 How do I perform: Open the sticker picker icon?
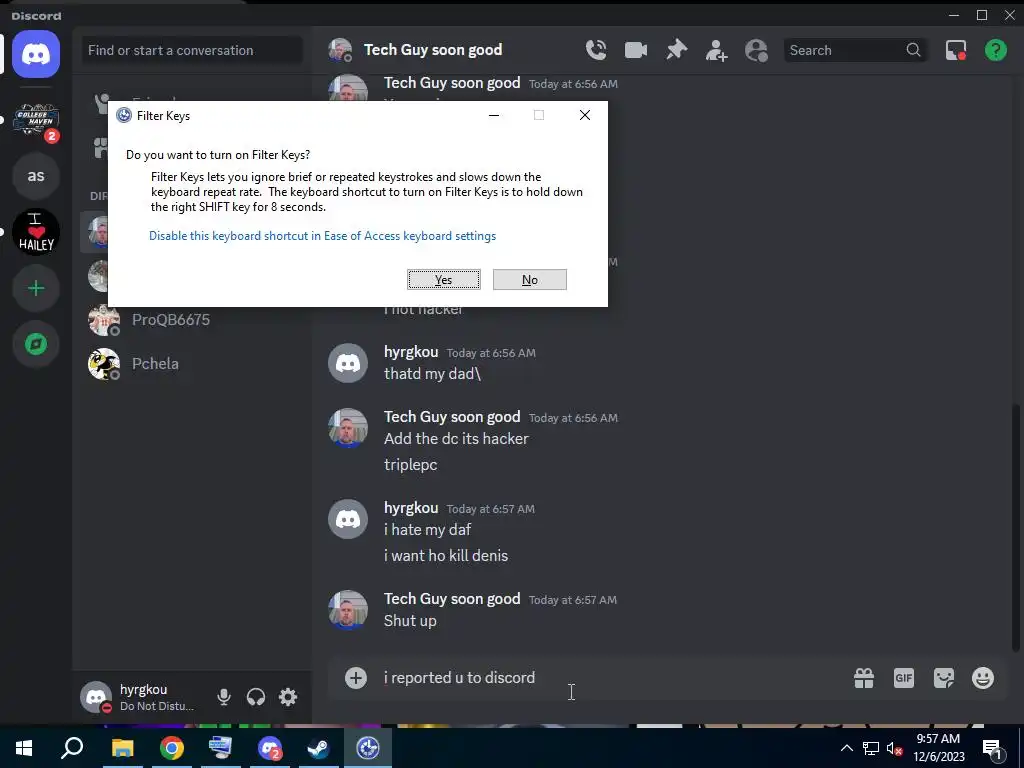(944, 678)
